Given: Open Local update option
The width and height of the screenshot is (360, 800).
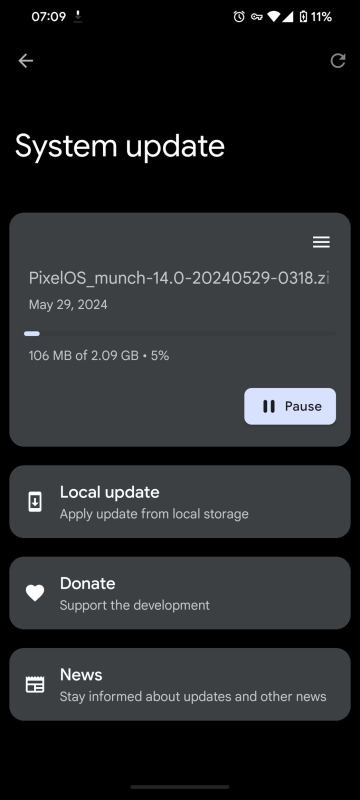Looking at the screenshot, I should (x=179, y=502).
